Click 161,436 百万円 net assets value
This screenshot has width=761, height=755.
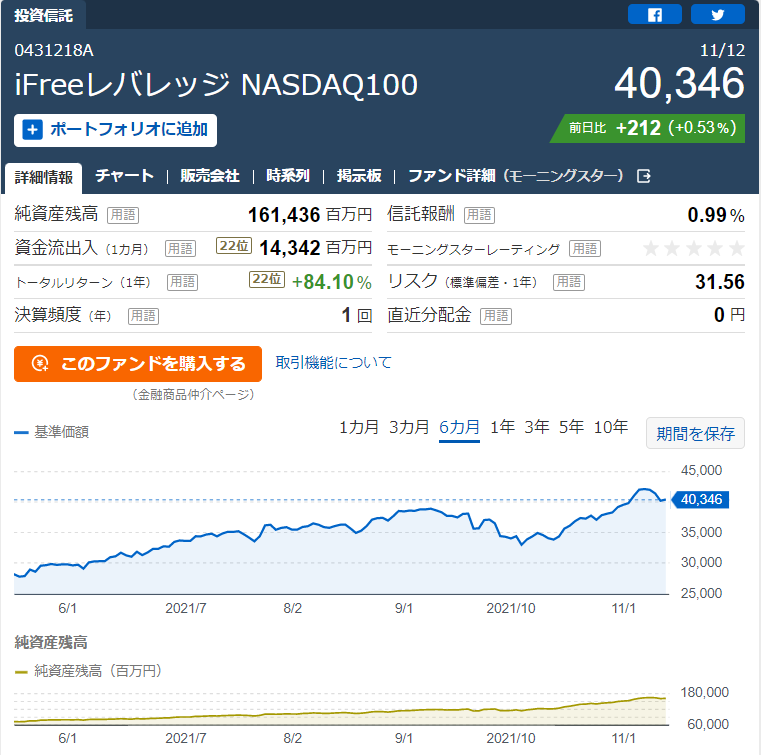click(310, 215)
